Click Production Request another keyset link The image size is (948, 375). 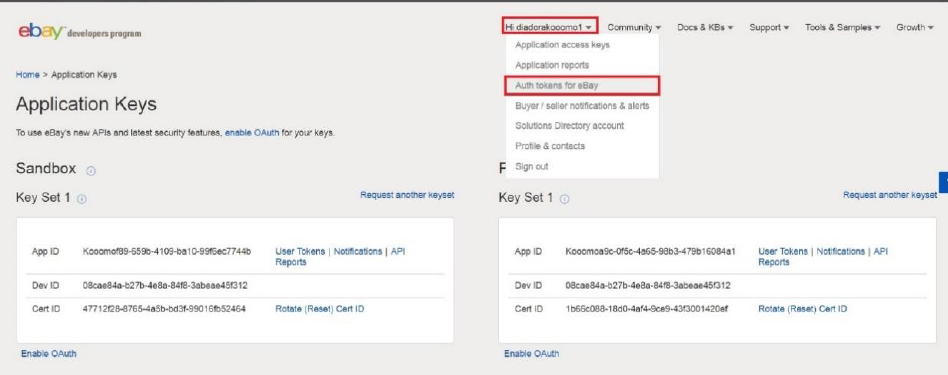[890, 195]
